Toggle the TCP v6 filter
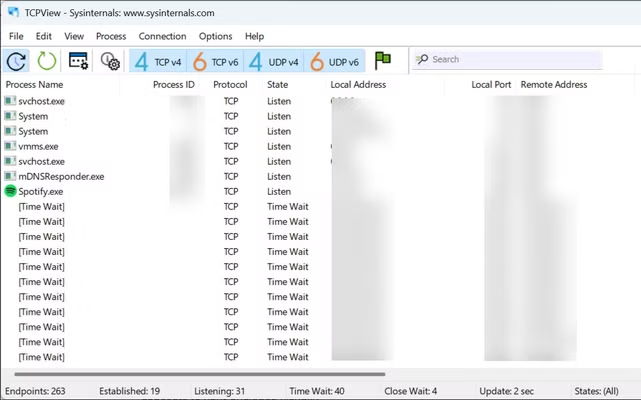 click(x=215, y=61)
